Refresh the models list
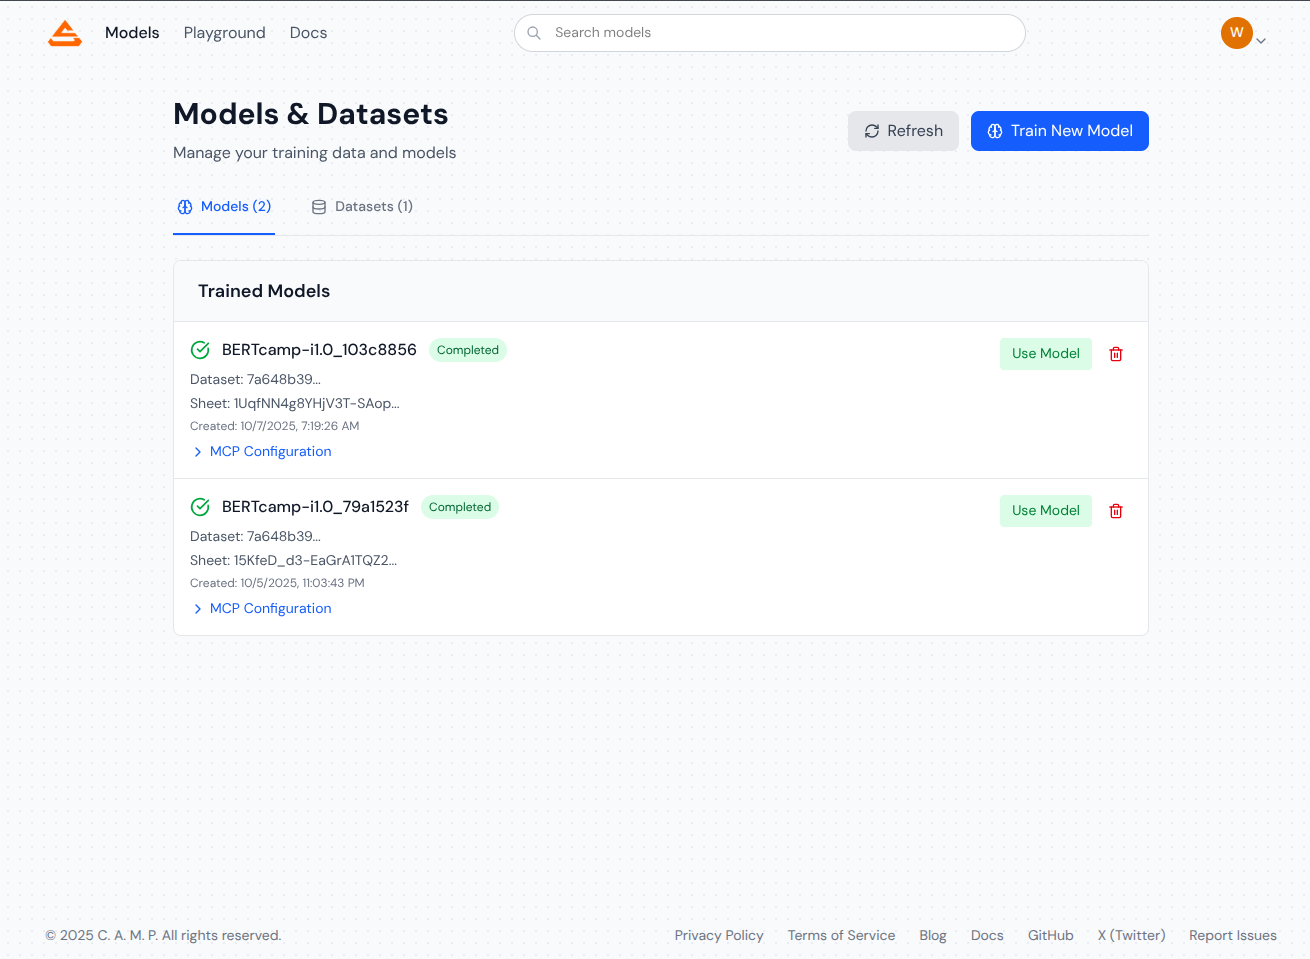This screenshot has width=1310, height=959. (x=903, y=131)
